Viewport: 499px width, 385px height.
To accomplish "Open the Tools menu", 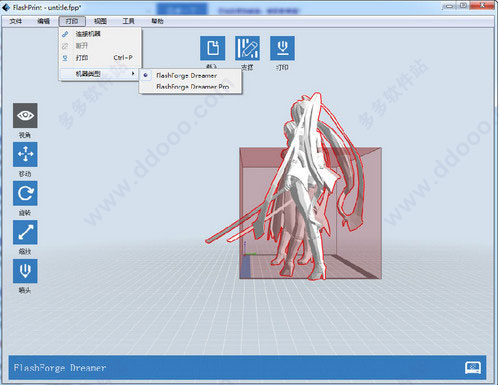I will [x=128, y=21].
